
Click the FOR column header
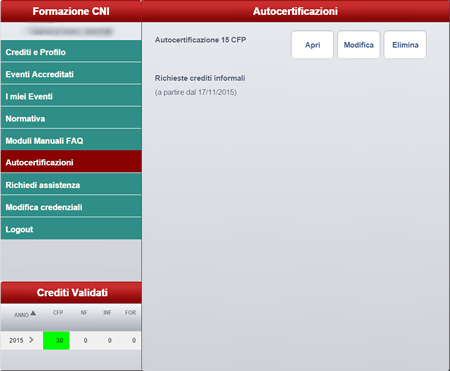pos(130,313)
